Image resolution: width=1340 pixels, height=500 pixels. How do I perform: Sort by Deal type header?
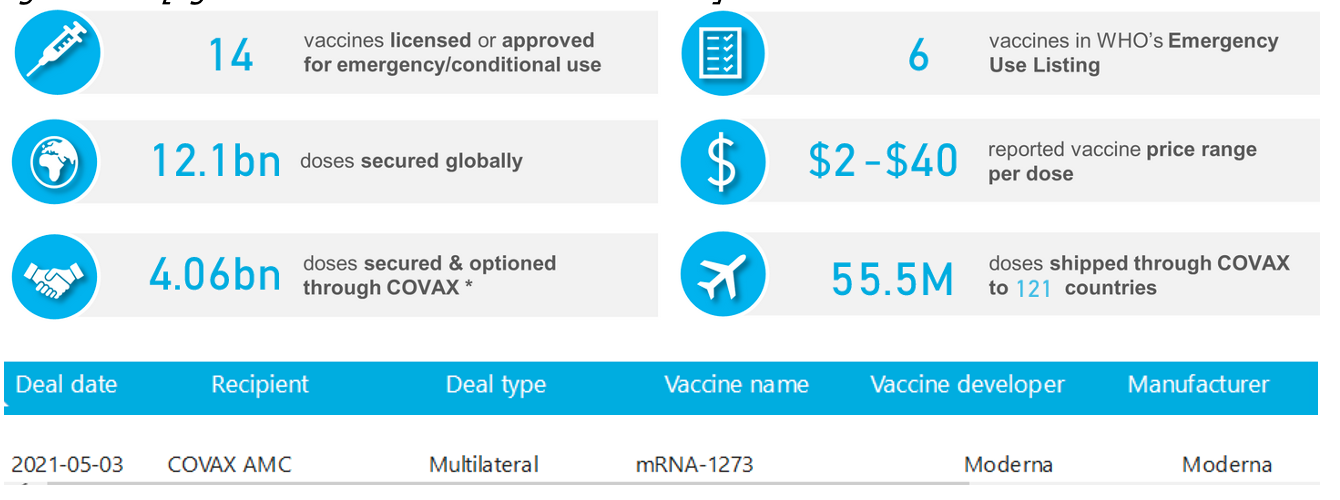tap(496, 385)
